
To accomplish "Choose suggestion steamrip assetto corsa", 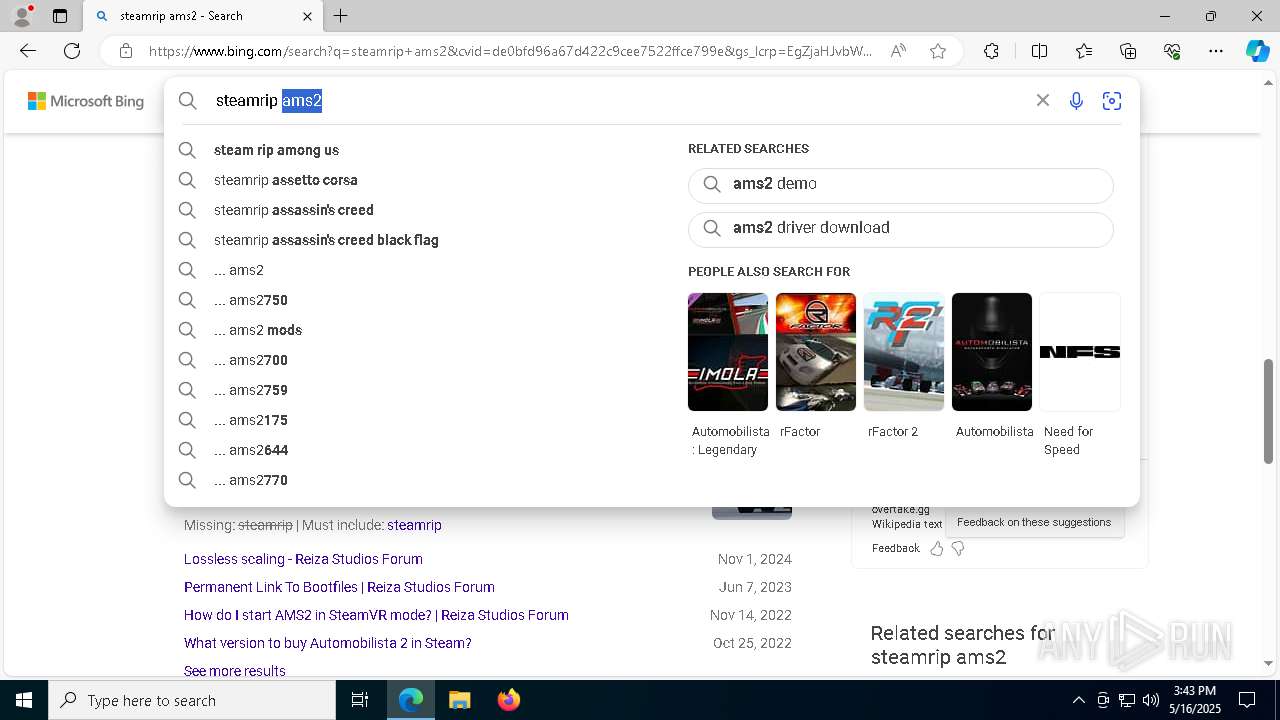I will pyautogui.click(x=285, y=180).
